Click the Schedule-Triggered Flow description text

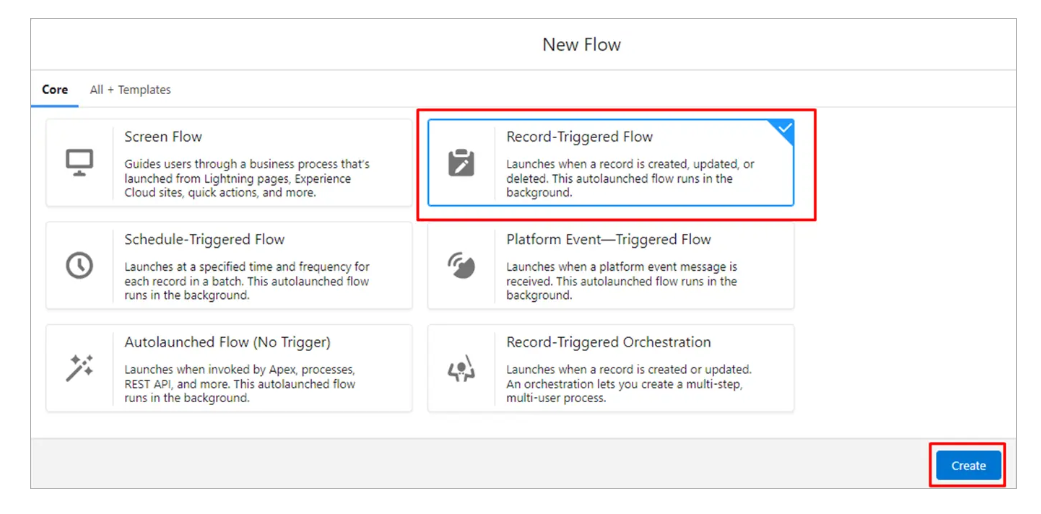(246, 281)
